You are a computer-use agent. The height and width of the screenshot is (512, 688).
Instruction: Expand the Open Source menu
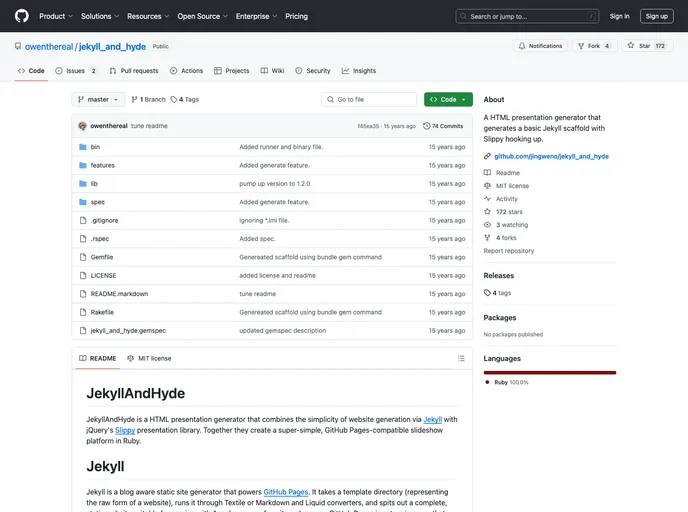(202, 16)
